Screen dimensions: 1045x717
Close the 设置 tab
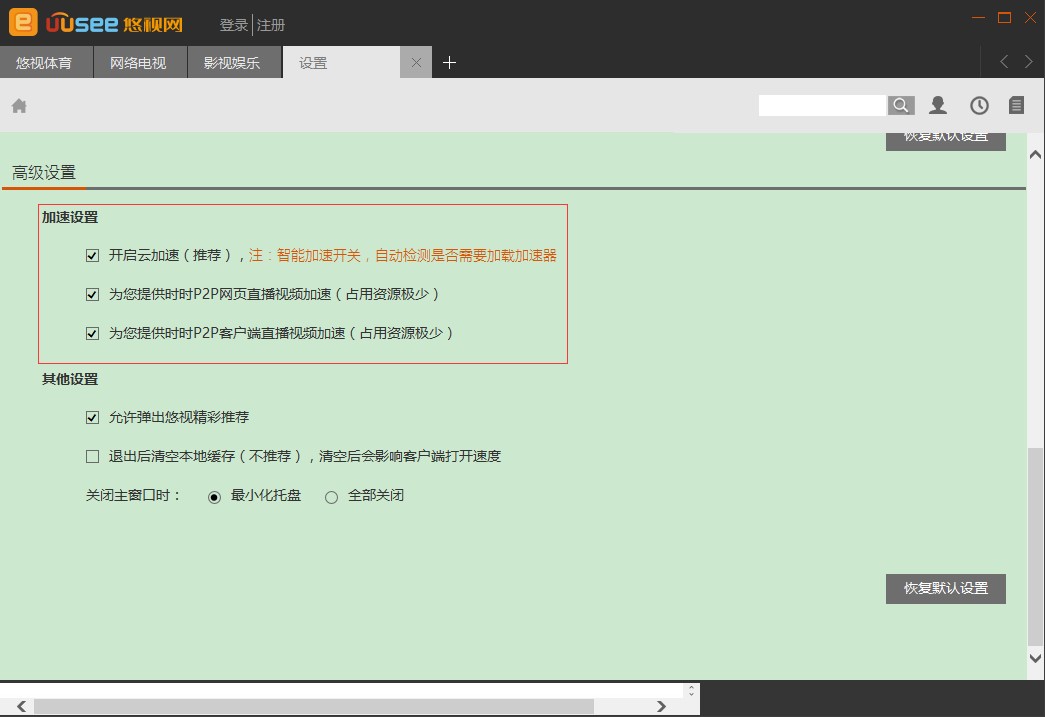pos(416,63)
